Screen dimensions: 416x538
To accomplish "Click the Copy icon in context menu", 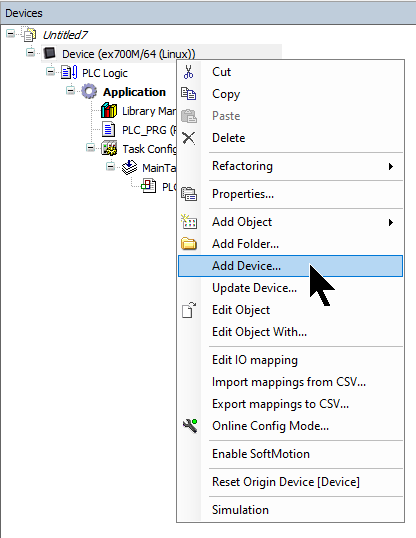I will click(x=188, y=94).
